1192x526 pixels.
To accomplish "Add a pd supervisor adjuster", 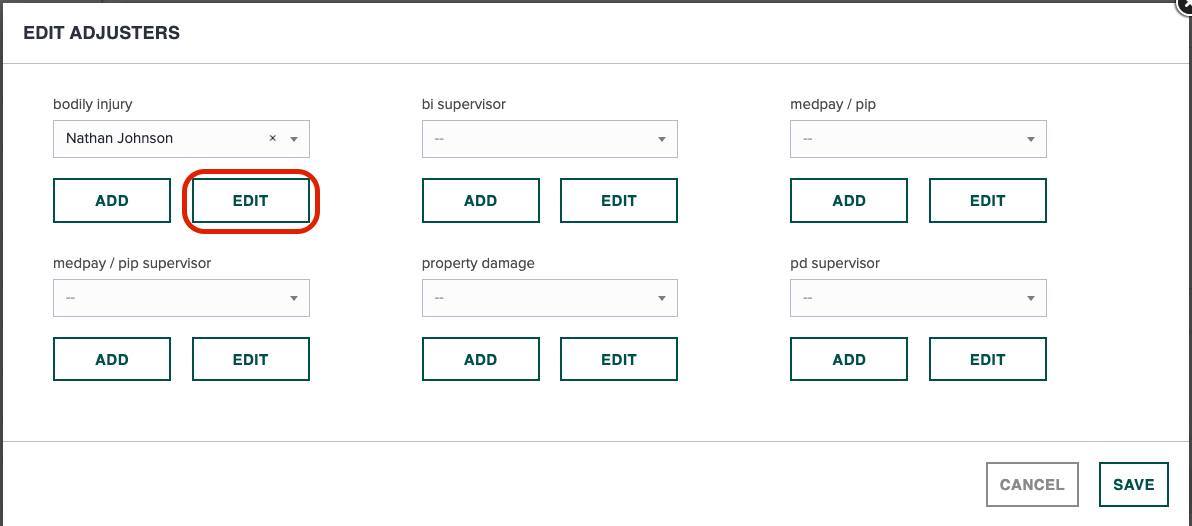I will pos(849,359).
